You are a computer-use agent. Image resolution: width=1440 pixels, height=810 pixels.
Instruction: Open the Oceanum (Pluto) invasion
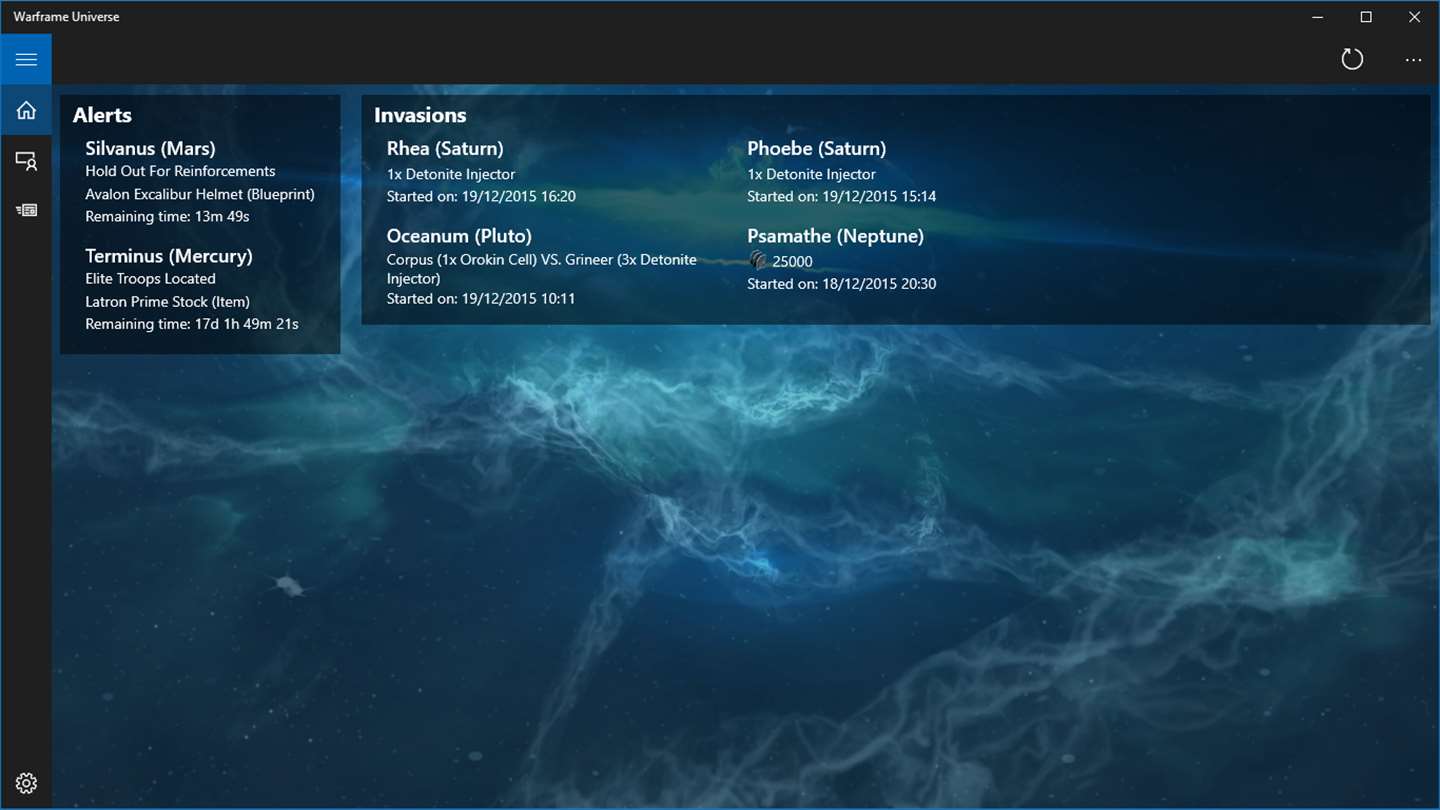pos(459,236)
